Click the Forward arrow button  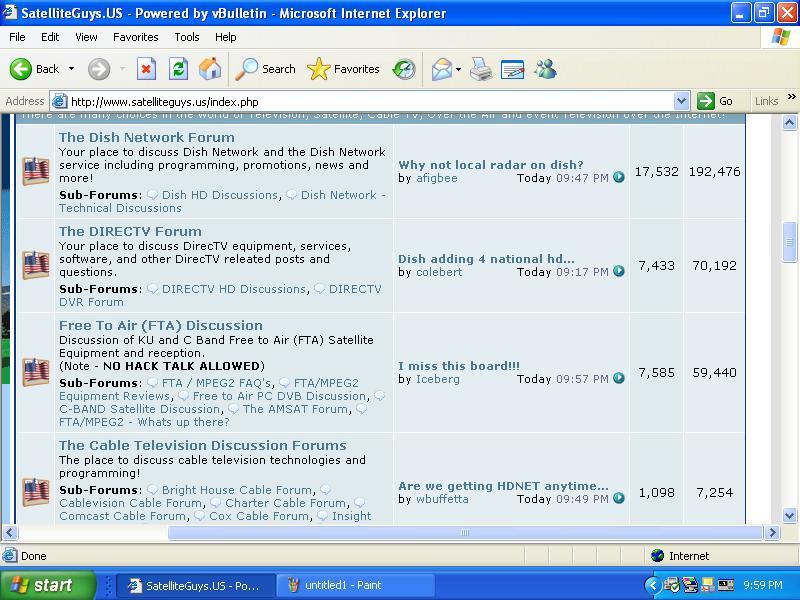point(99,69)
